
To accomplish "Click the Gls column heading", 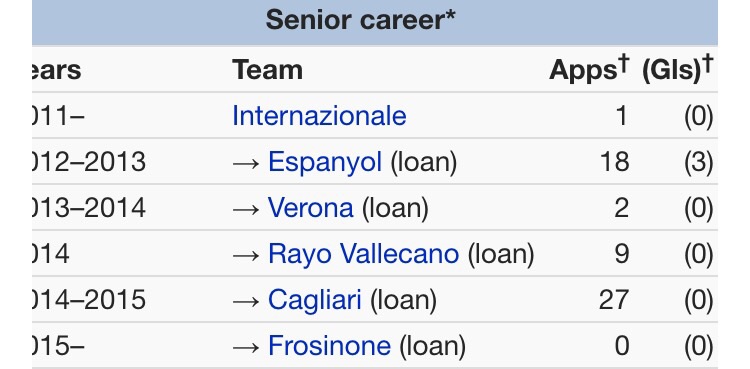I will coord(672,71).
